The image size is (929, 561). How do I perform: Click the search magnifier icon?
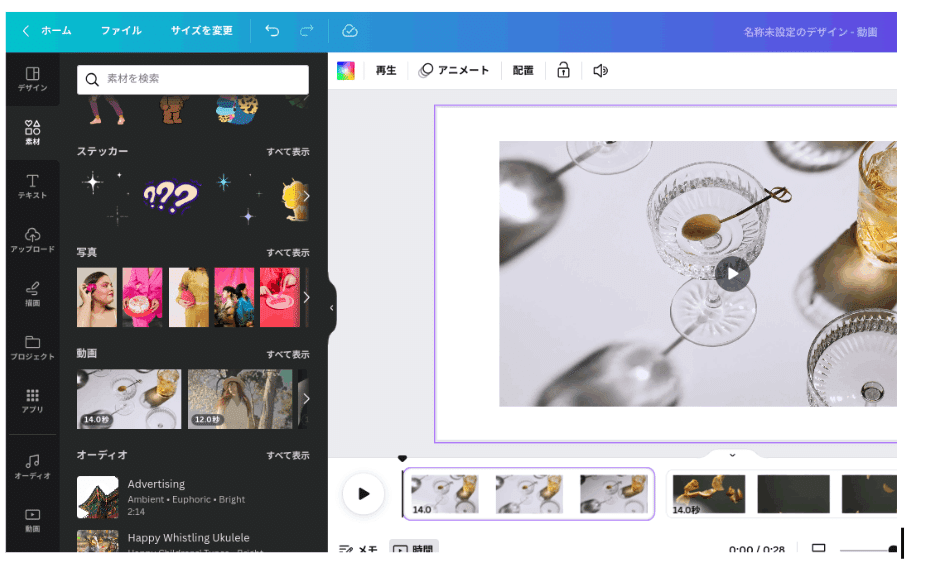[x=92, y=79]
